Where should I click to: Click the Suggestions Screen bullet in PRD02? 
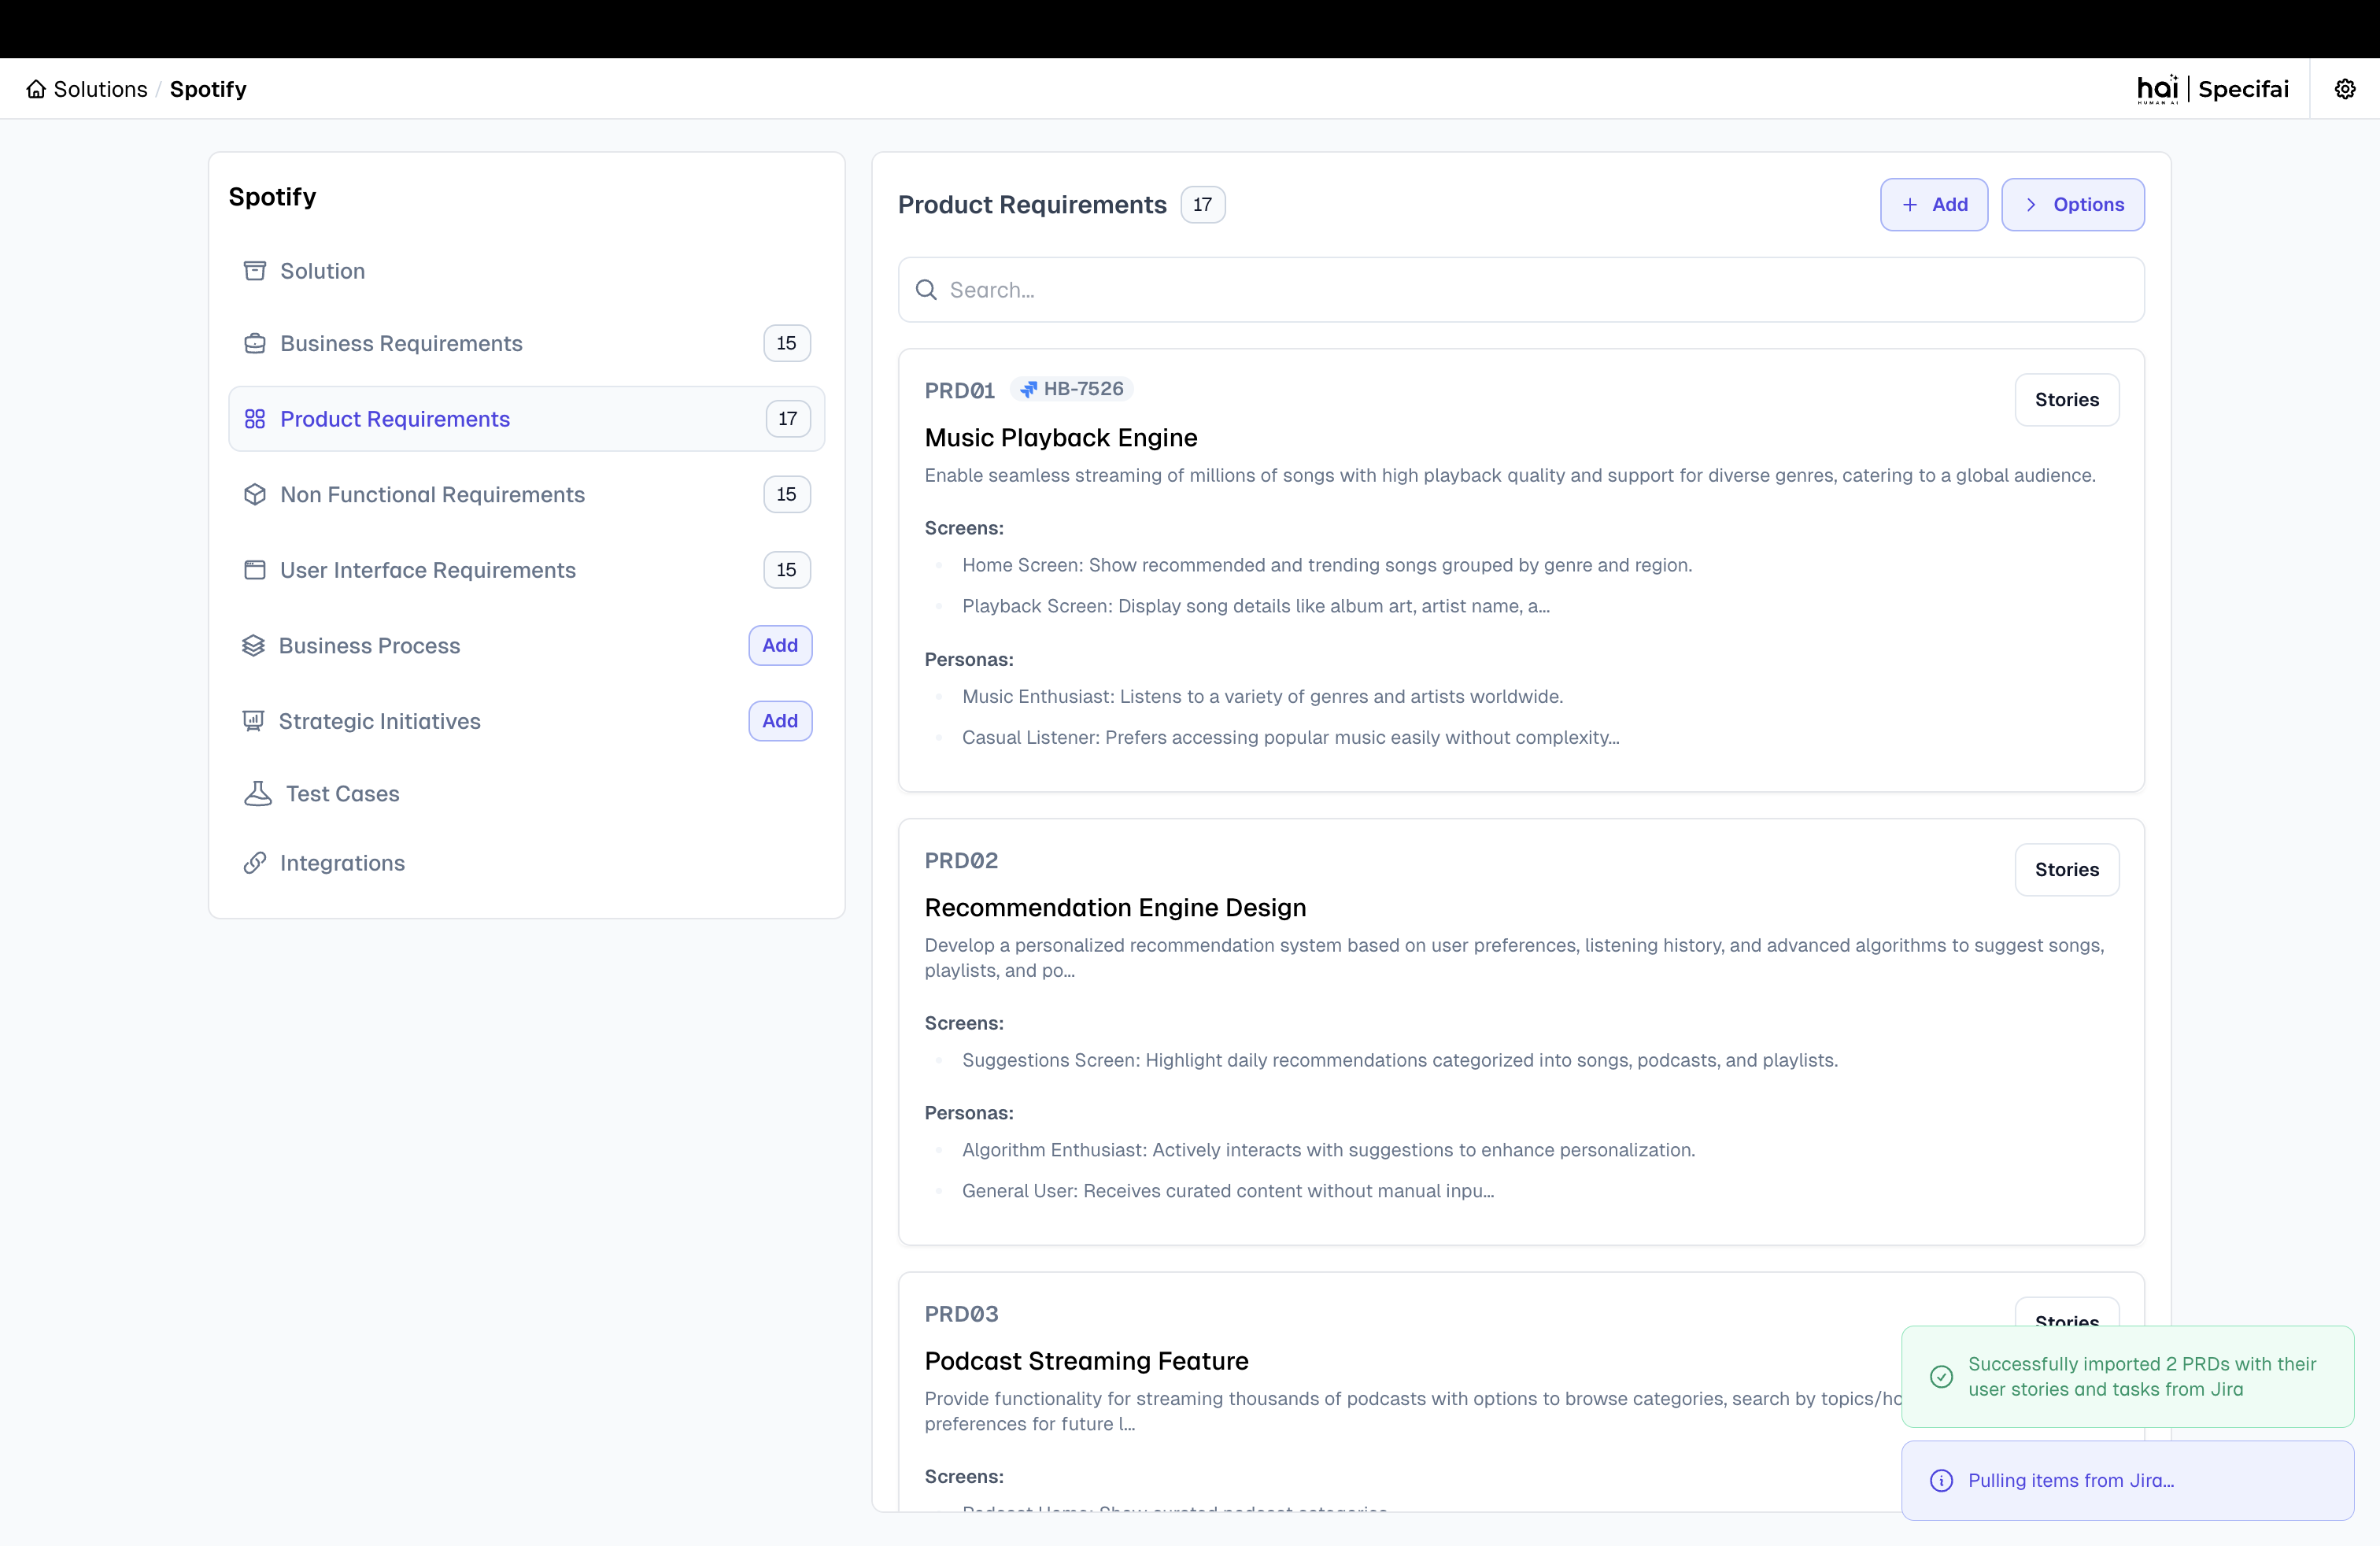click(x=1400, y=1061)
